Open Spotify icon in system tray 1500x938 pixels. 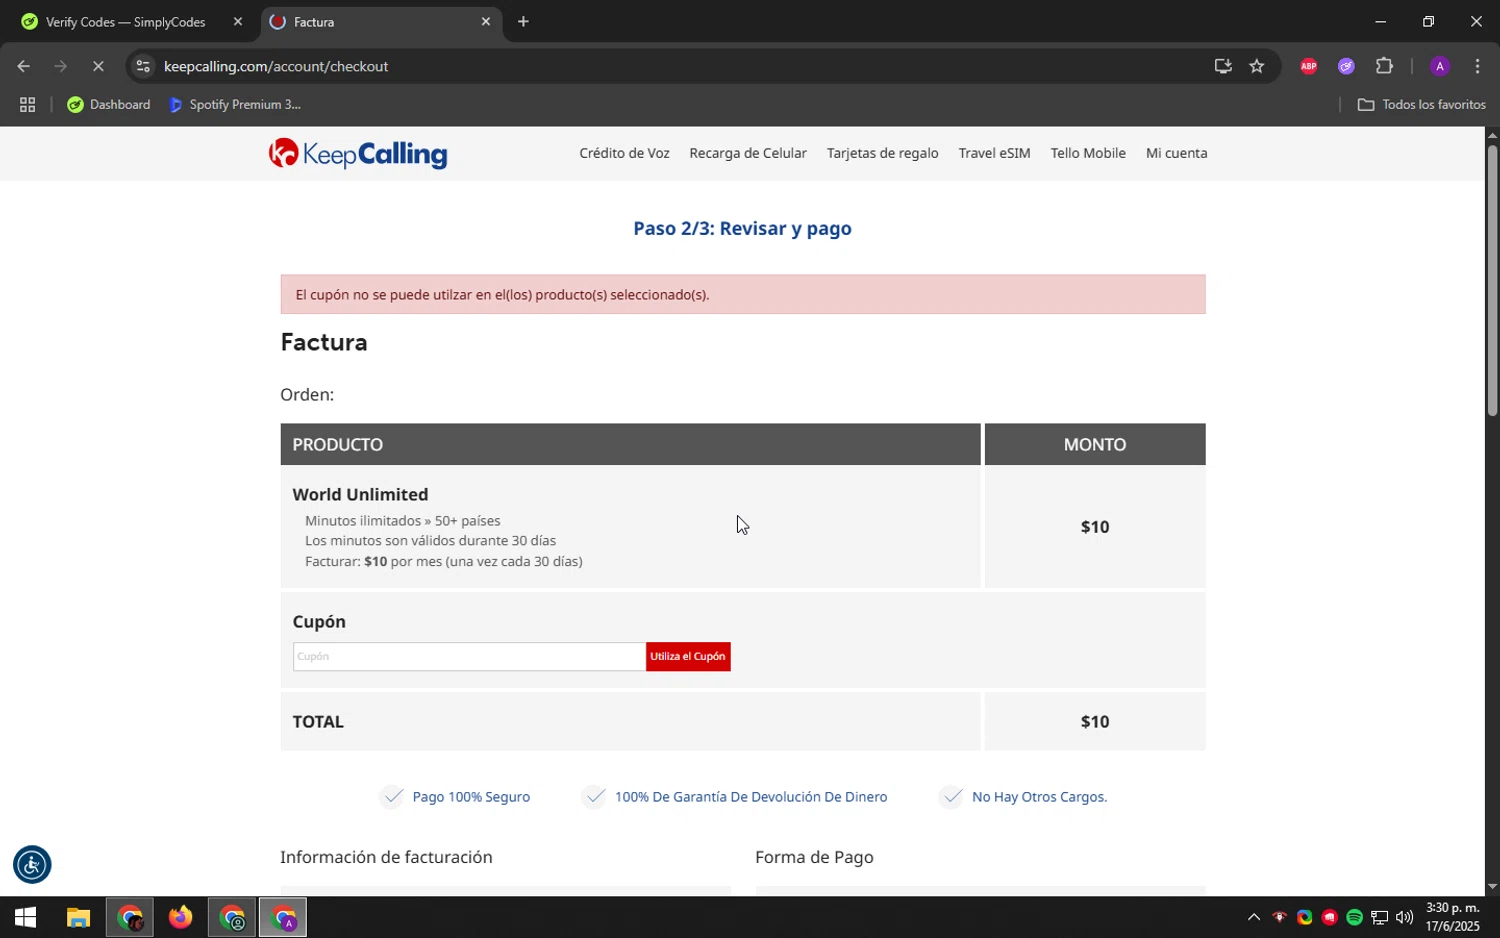coord(1354,917)
